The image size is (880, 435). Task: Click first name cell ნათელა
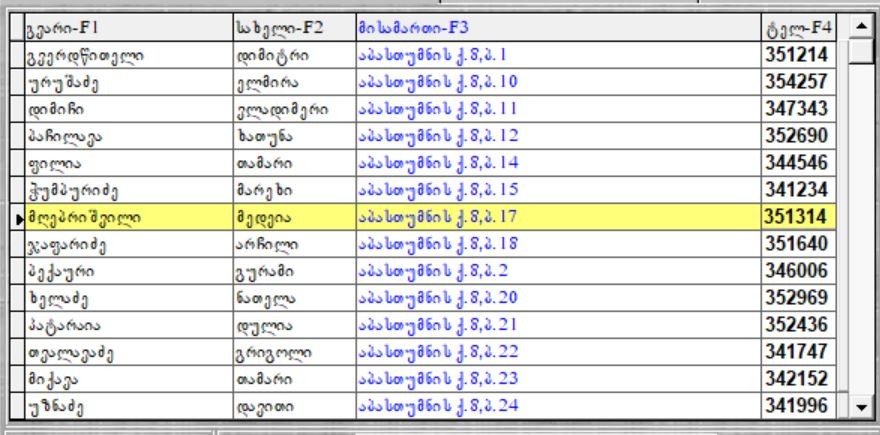click(x=295, y=297)
